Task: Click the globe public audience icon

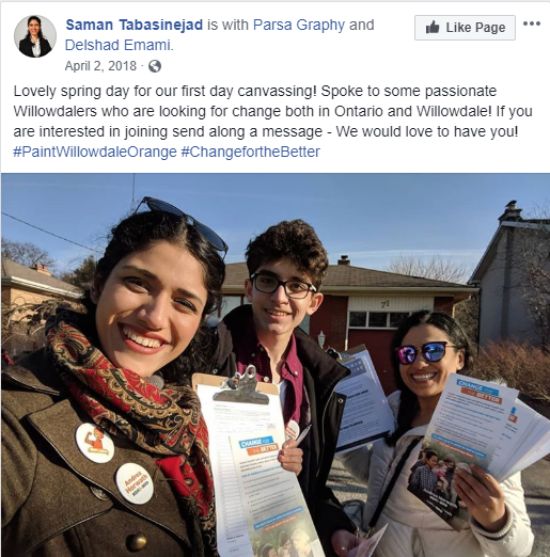Action: tap(155, 66)
